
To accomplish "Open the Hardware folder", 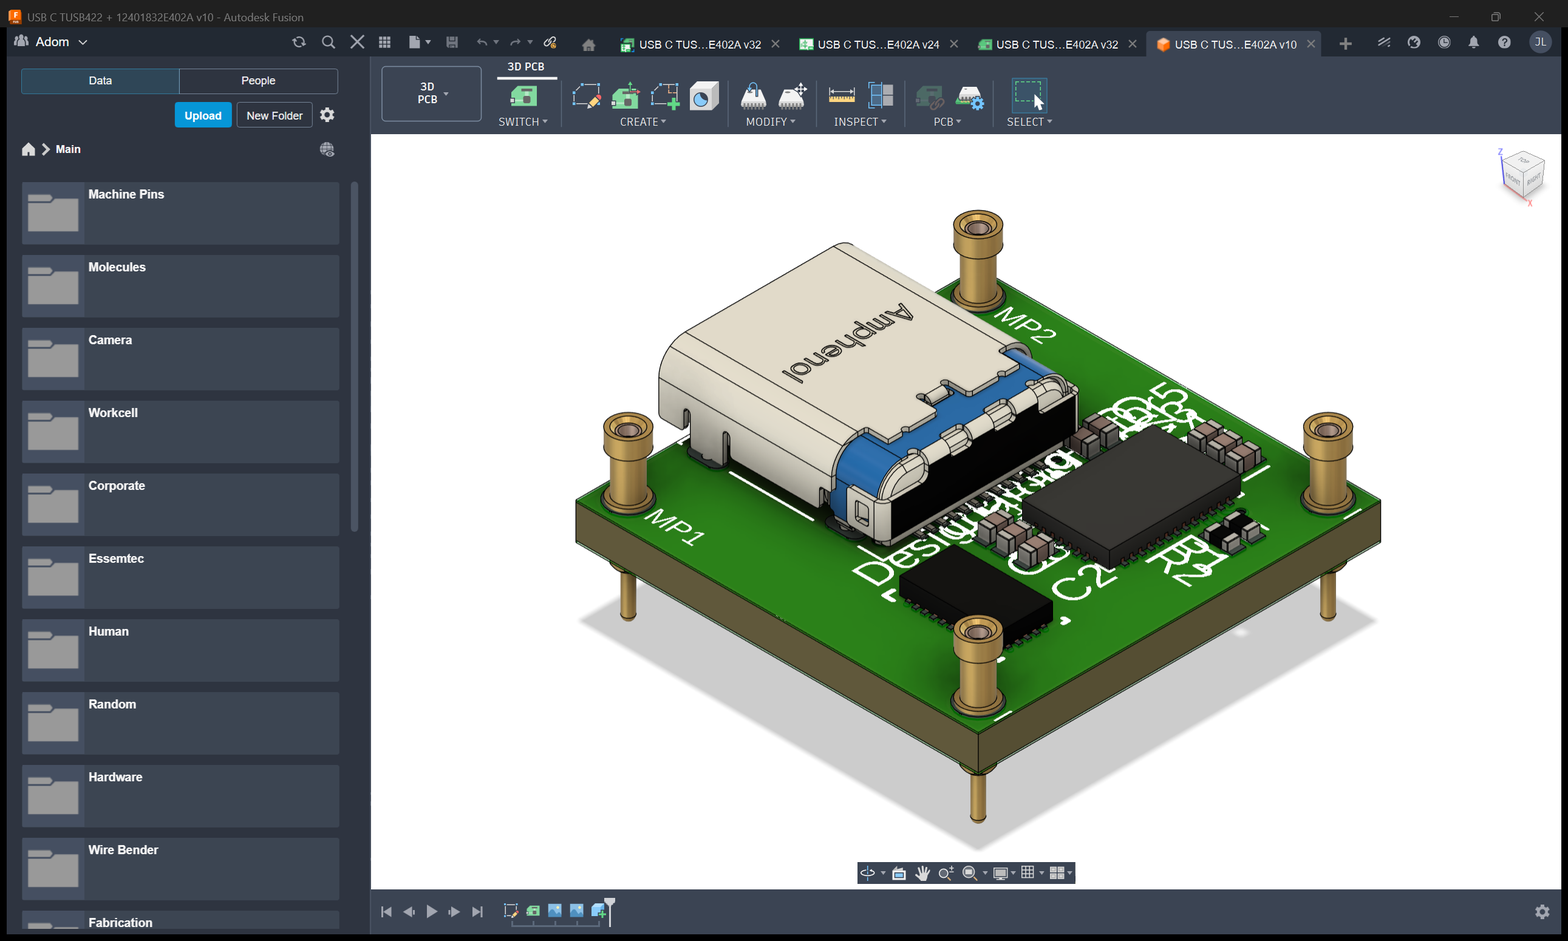I will pyautogui.click(x=180, y=796).
